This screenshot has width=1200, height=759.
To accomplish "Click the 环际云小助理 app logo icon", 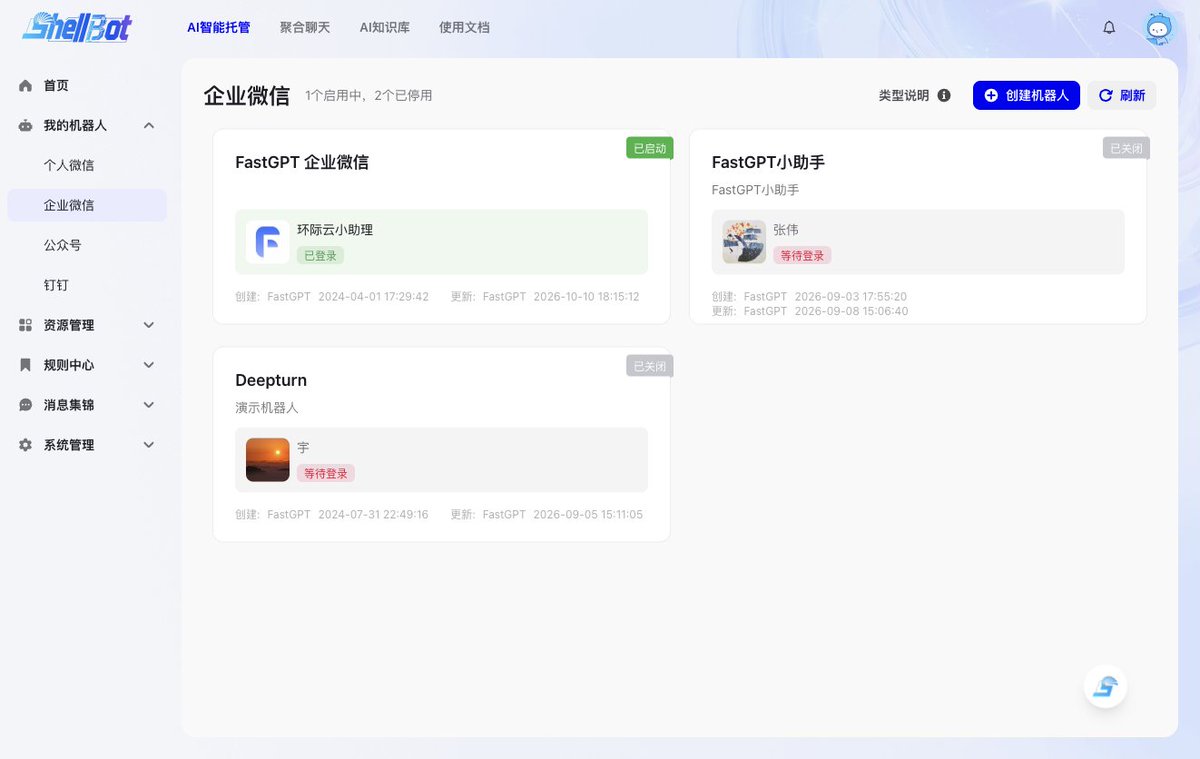I will (x=267, y=242).
